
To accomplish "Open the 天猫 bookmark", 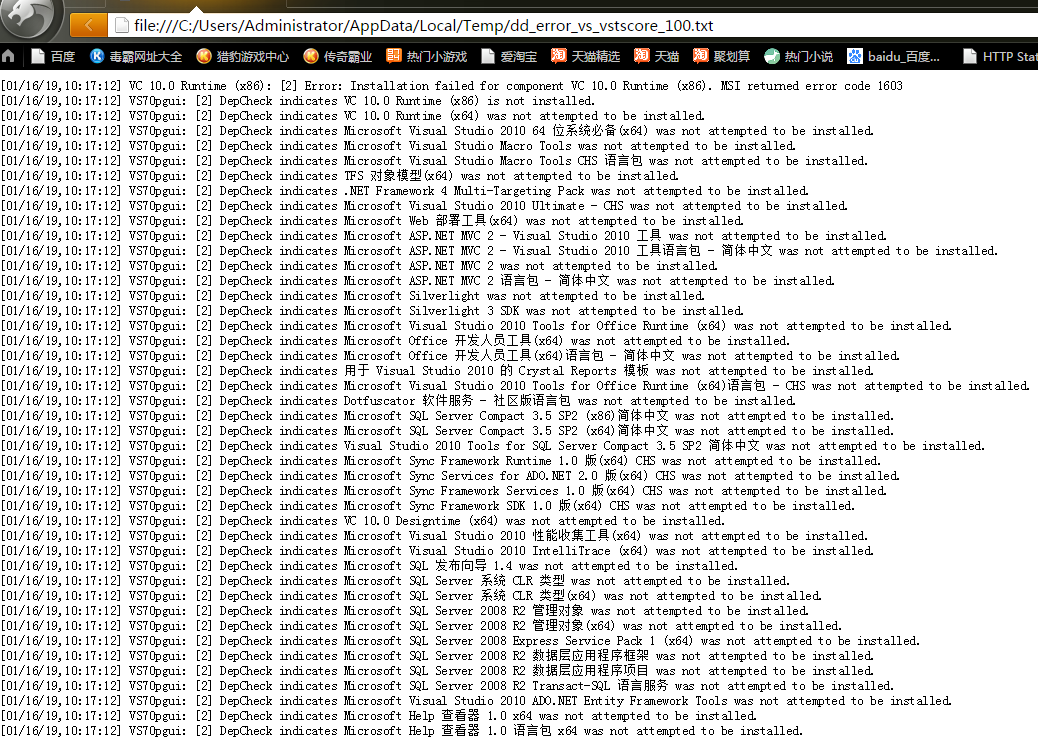I will point(657,56).
